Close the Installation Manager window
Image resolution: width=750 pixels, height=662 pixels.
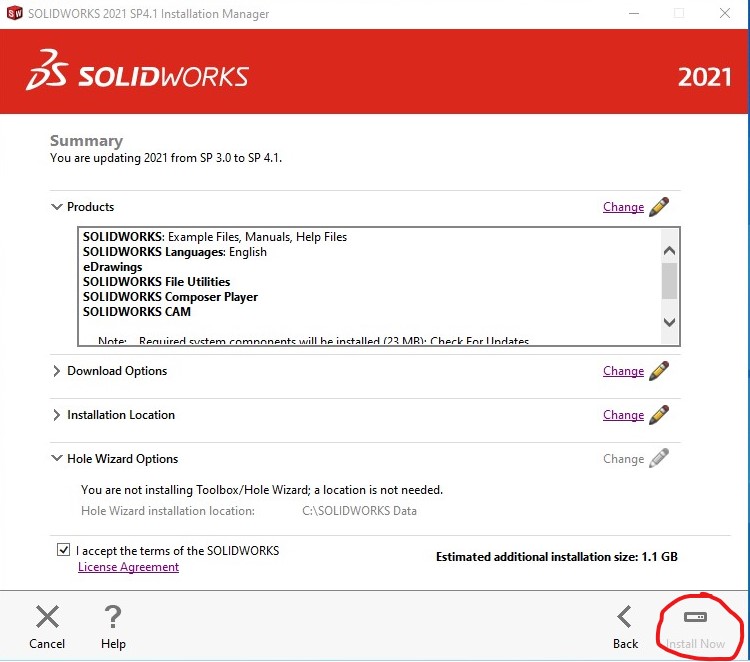(725, 13)
